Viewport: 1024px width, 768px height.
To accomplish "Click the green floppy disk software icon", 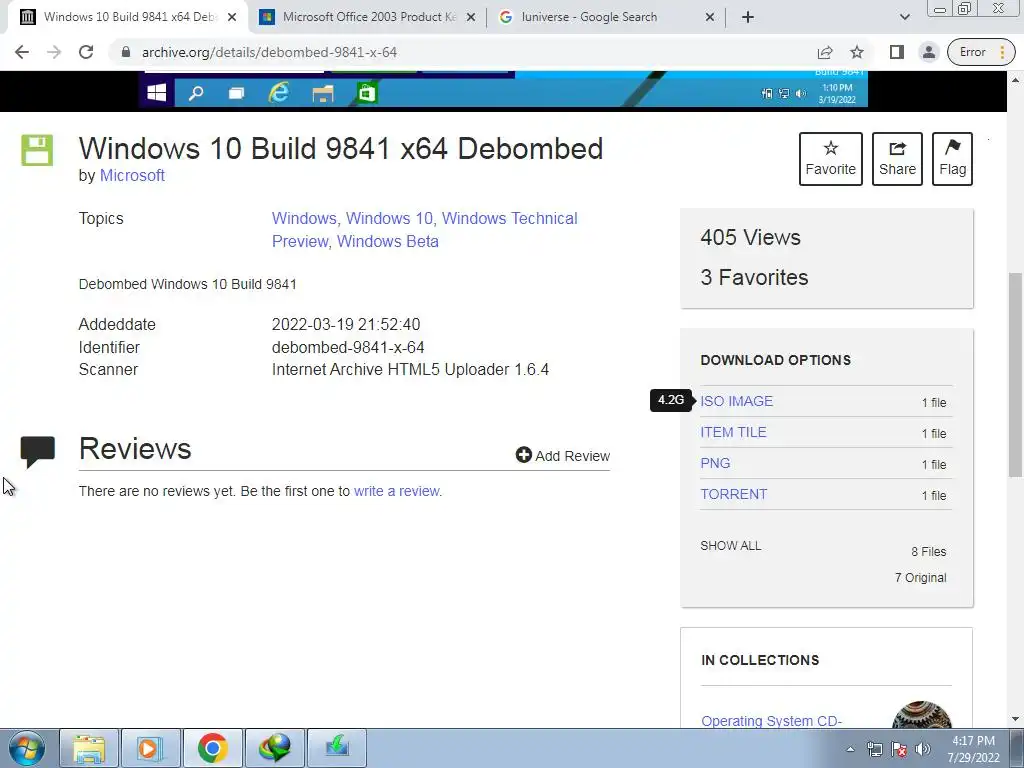I will click(x=37, y=150).
